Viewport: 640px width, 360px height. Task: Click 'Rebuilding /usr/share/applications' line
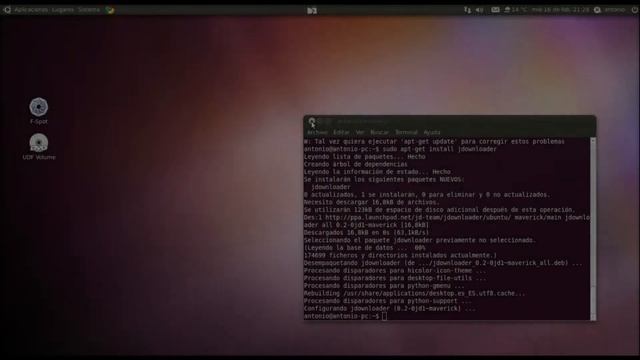tap(414, 293)
